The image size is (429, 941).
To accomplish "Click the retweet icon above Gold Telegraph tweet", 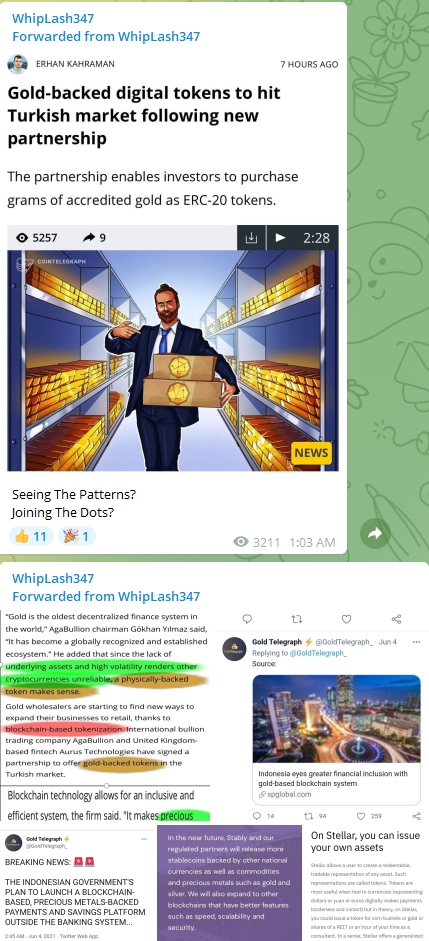I will (296, 619).
